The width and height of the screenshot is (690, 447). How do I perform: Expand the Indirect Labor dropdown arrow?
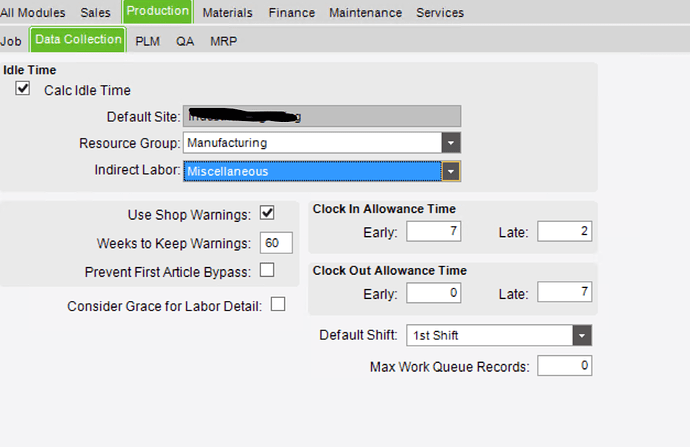(x=451, y=172)
